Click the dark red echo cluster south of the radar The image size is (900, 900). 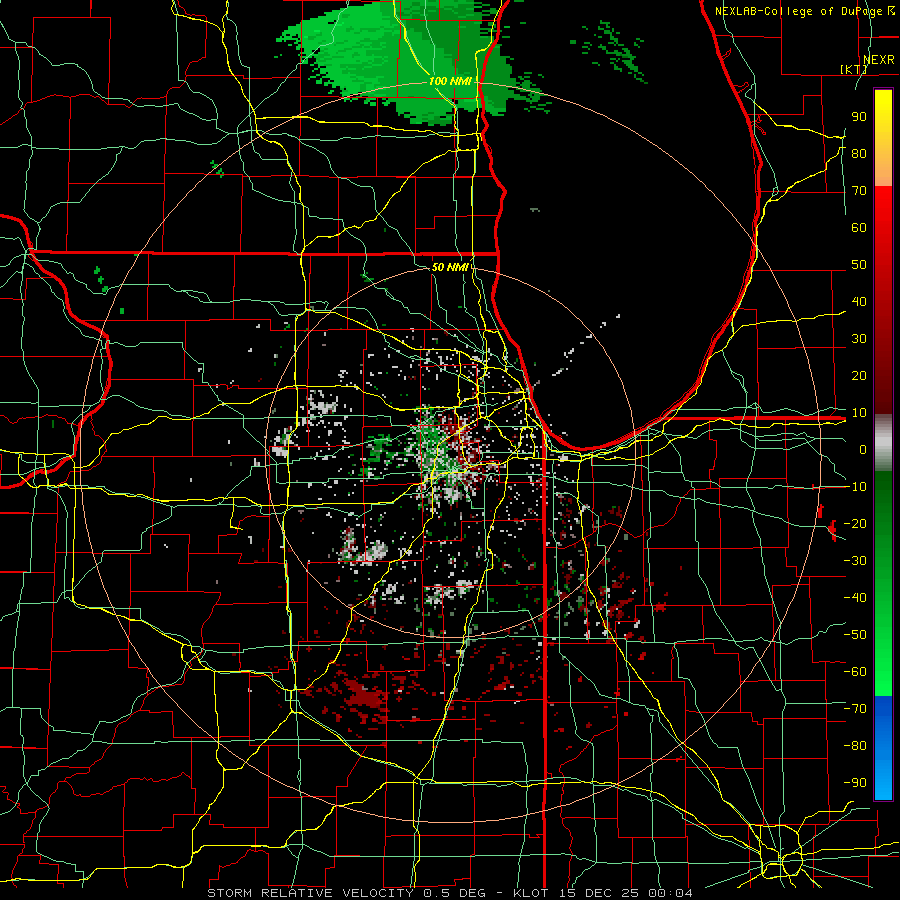click(364, 696)
